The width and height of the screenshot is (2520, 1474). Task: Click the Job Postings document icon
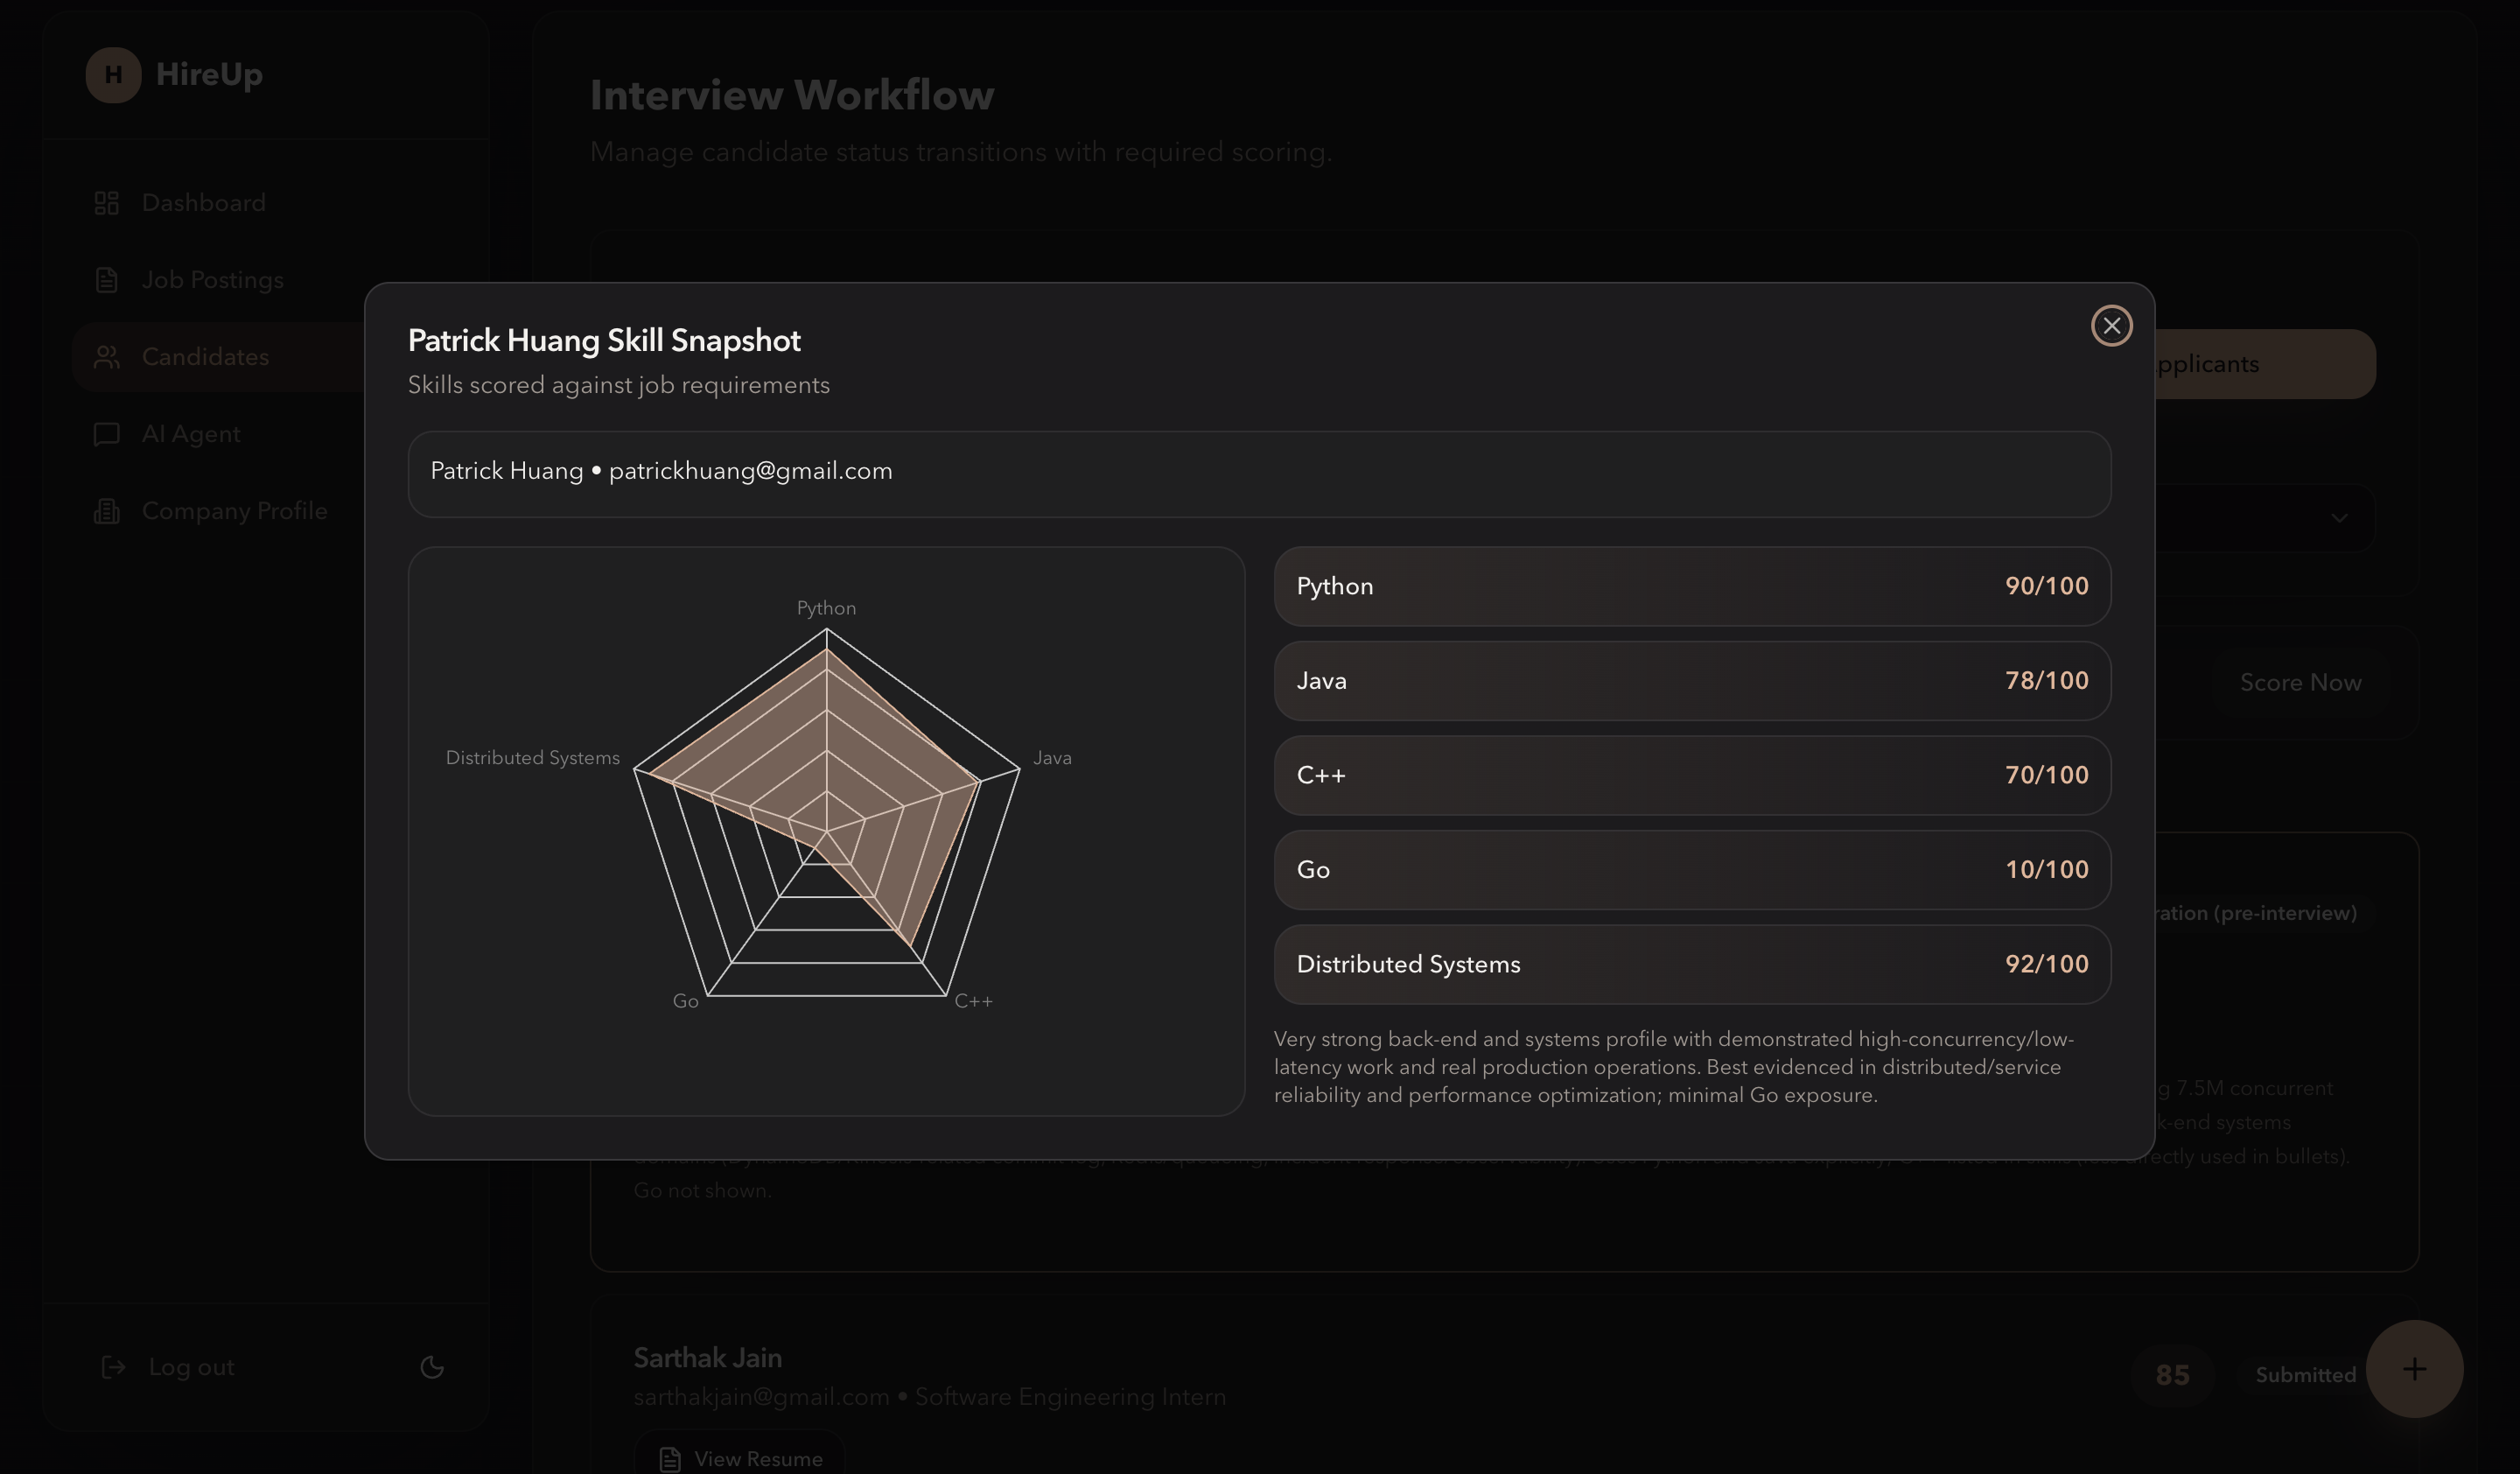pos(106,280)
